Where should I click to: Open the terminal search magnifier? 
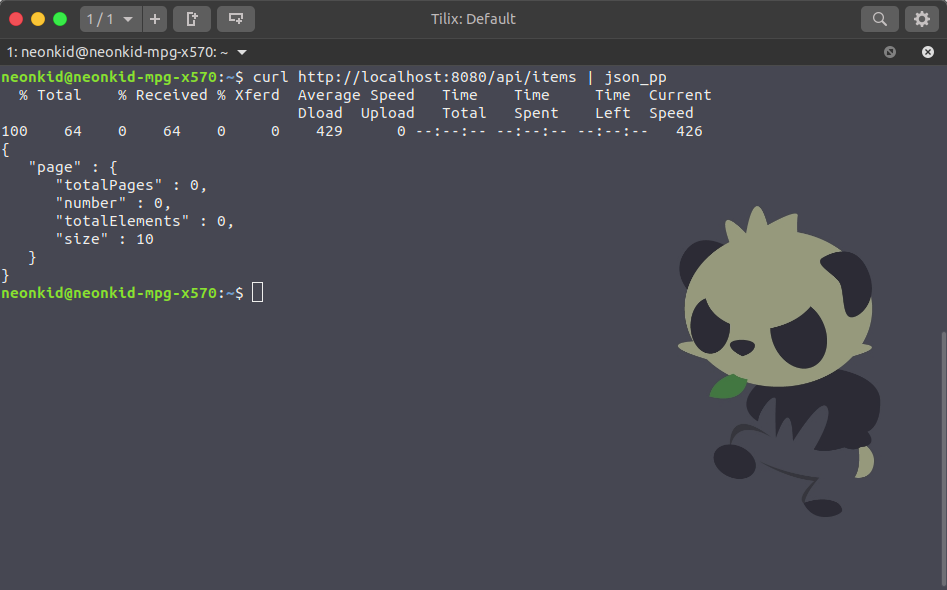click(880, 19)
